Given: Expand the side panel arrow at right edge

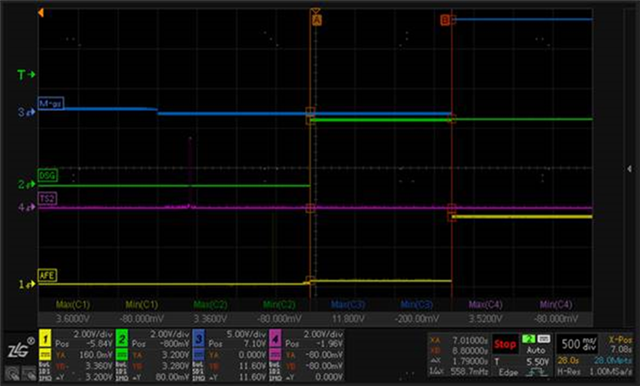Looking at the screenshot, I should pos(629,169).
